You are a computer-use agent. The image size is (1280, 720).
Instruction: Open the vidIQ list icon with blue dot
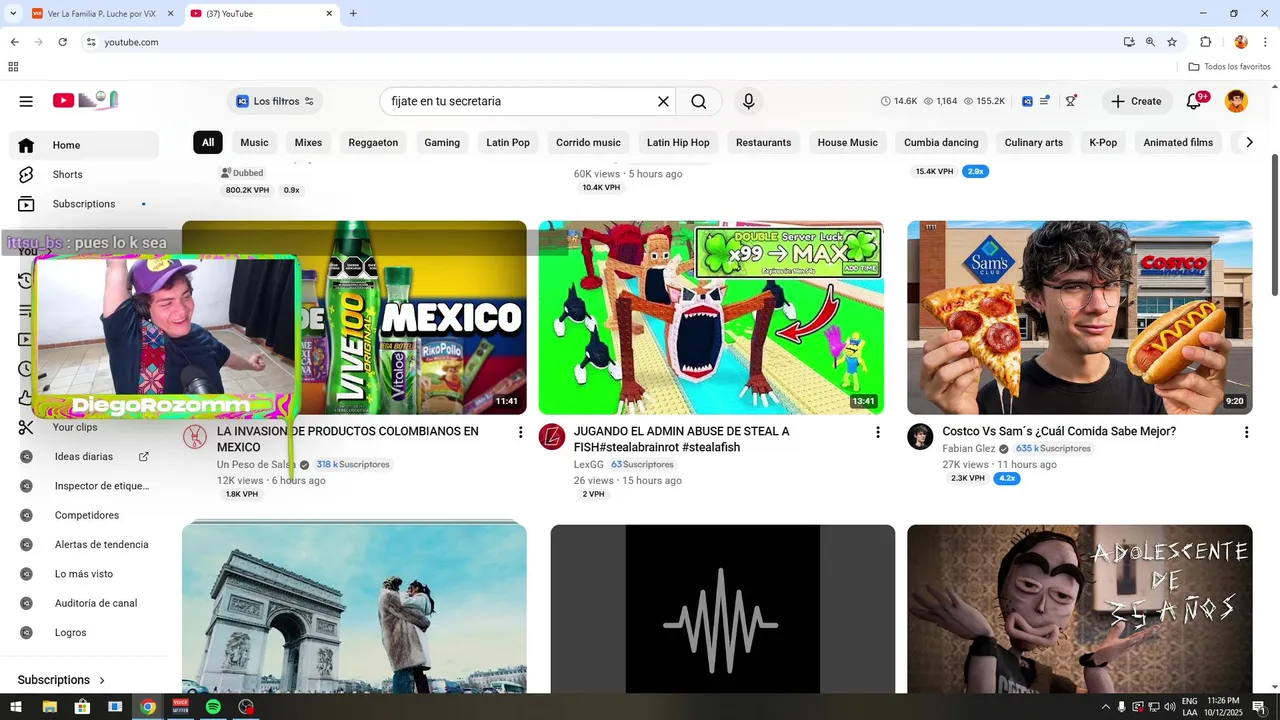1044,101
